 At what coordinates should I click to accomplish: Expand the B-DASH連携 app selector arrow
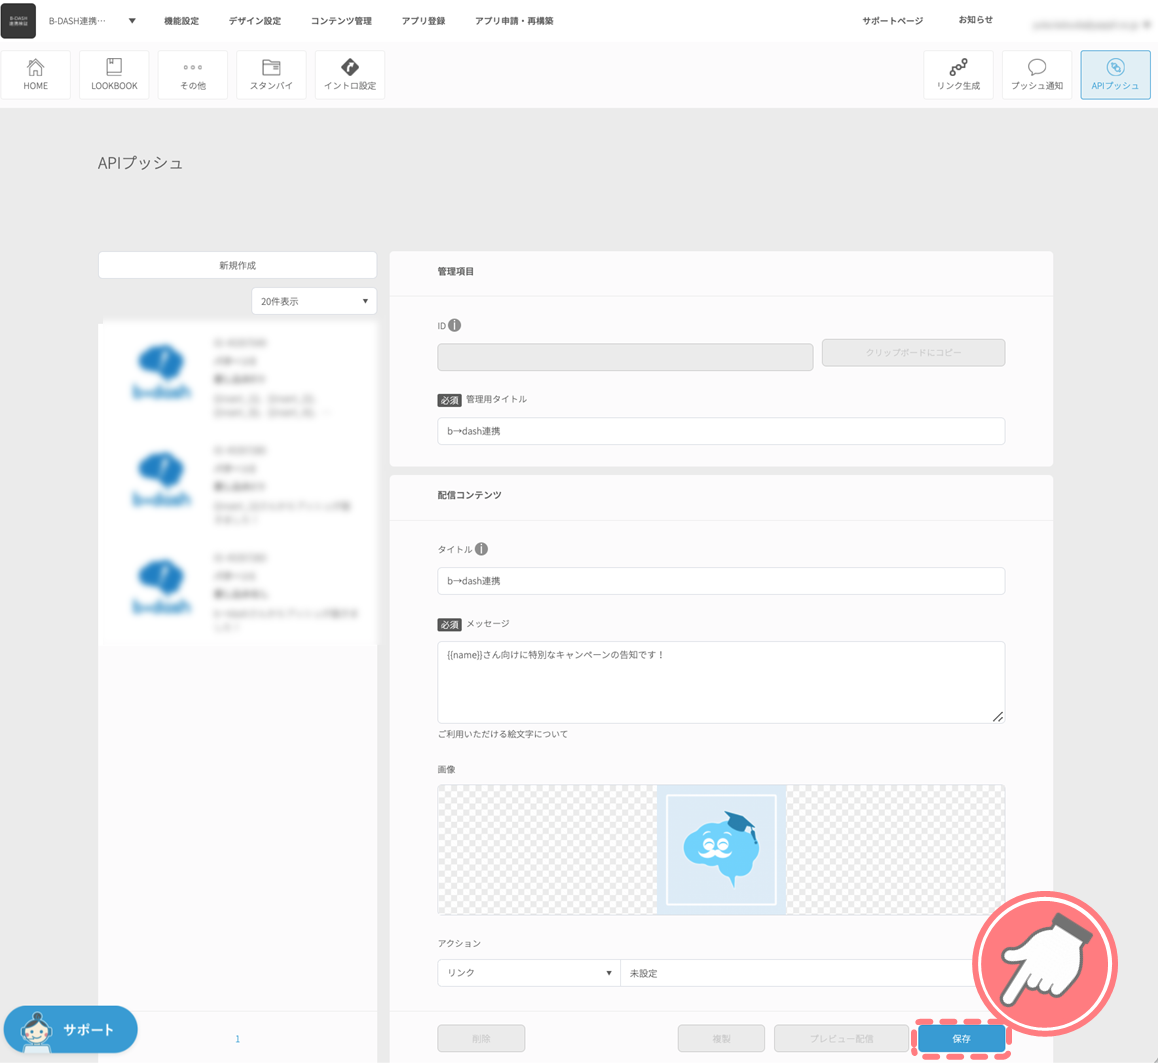coord(132,21)
